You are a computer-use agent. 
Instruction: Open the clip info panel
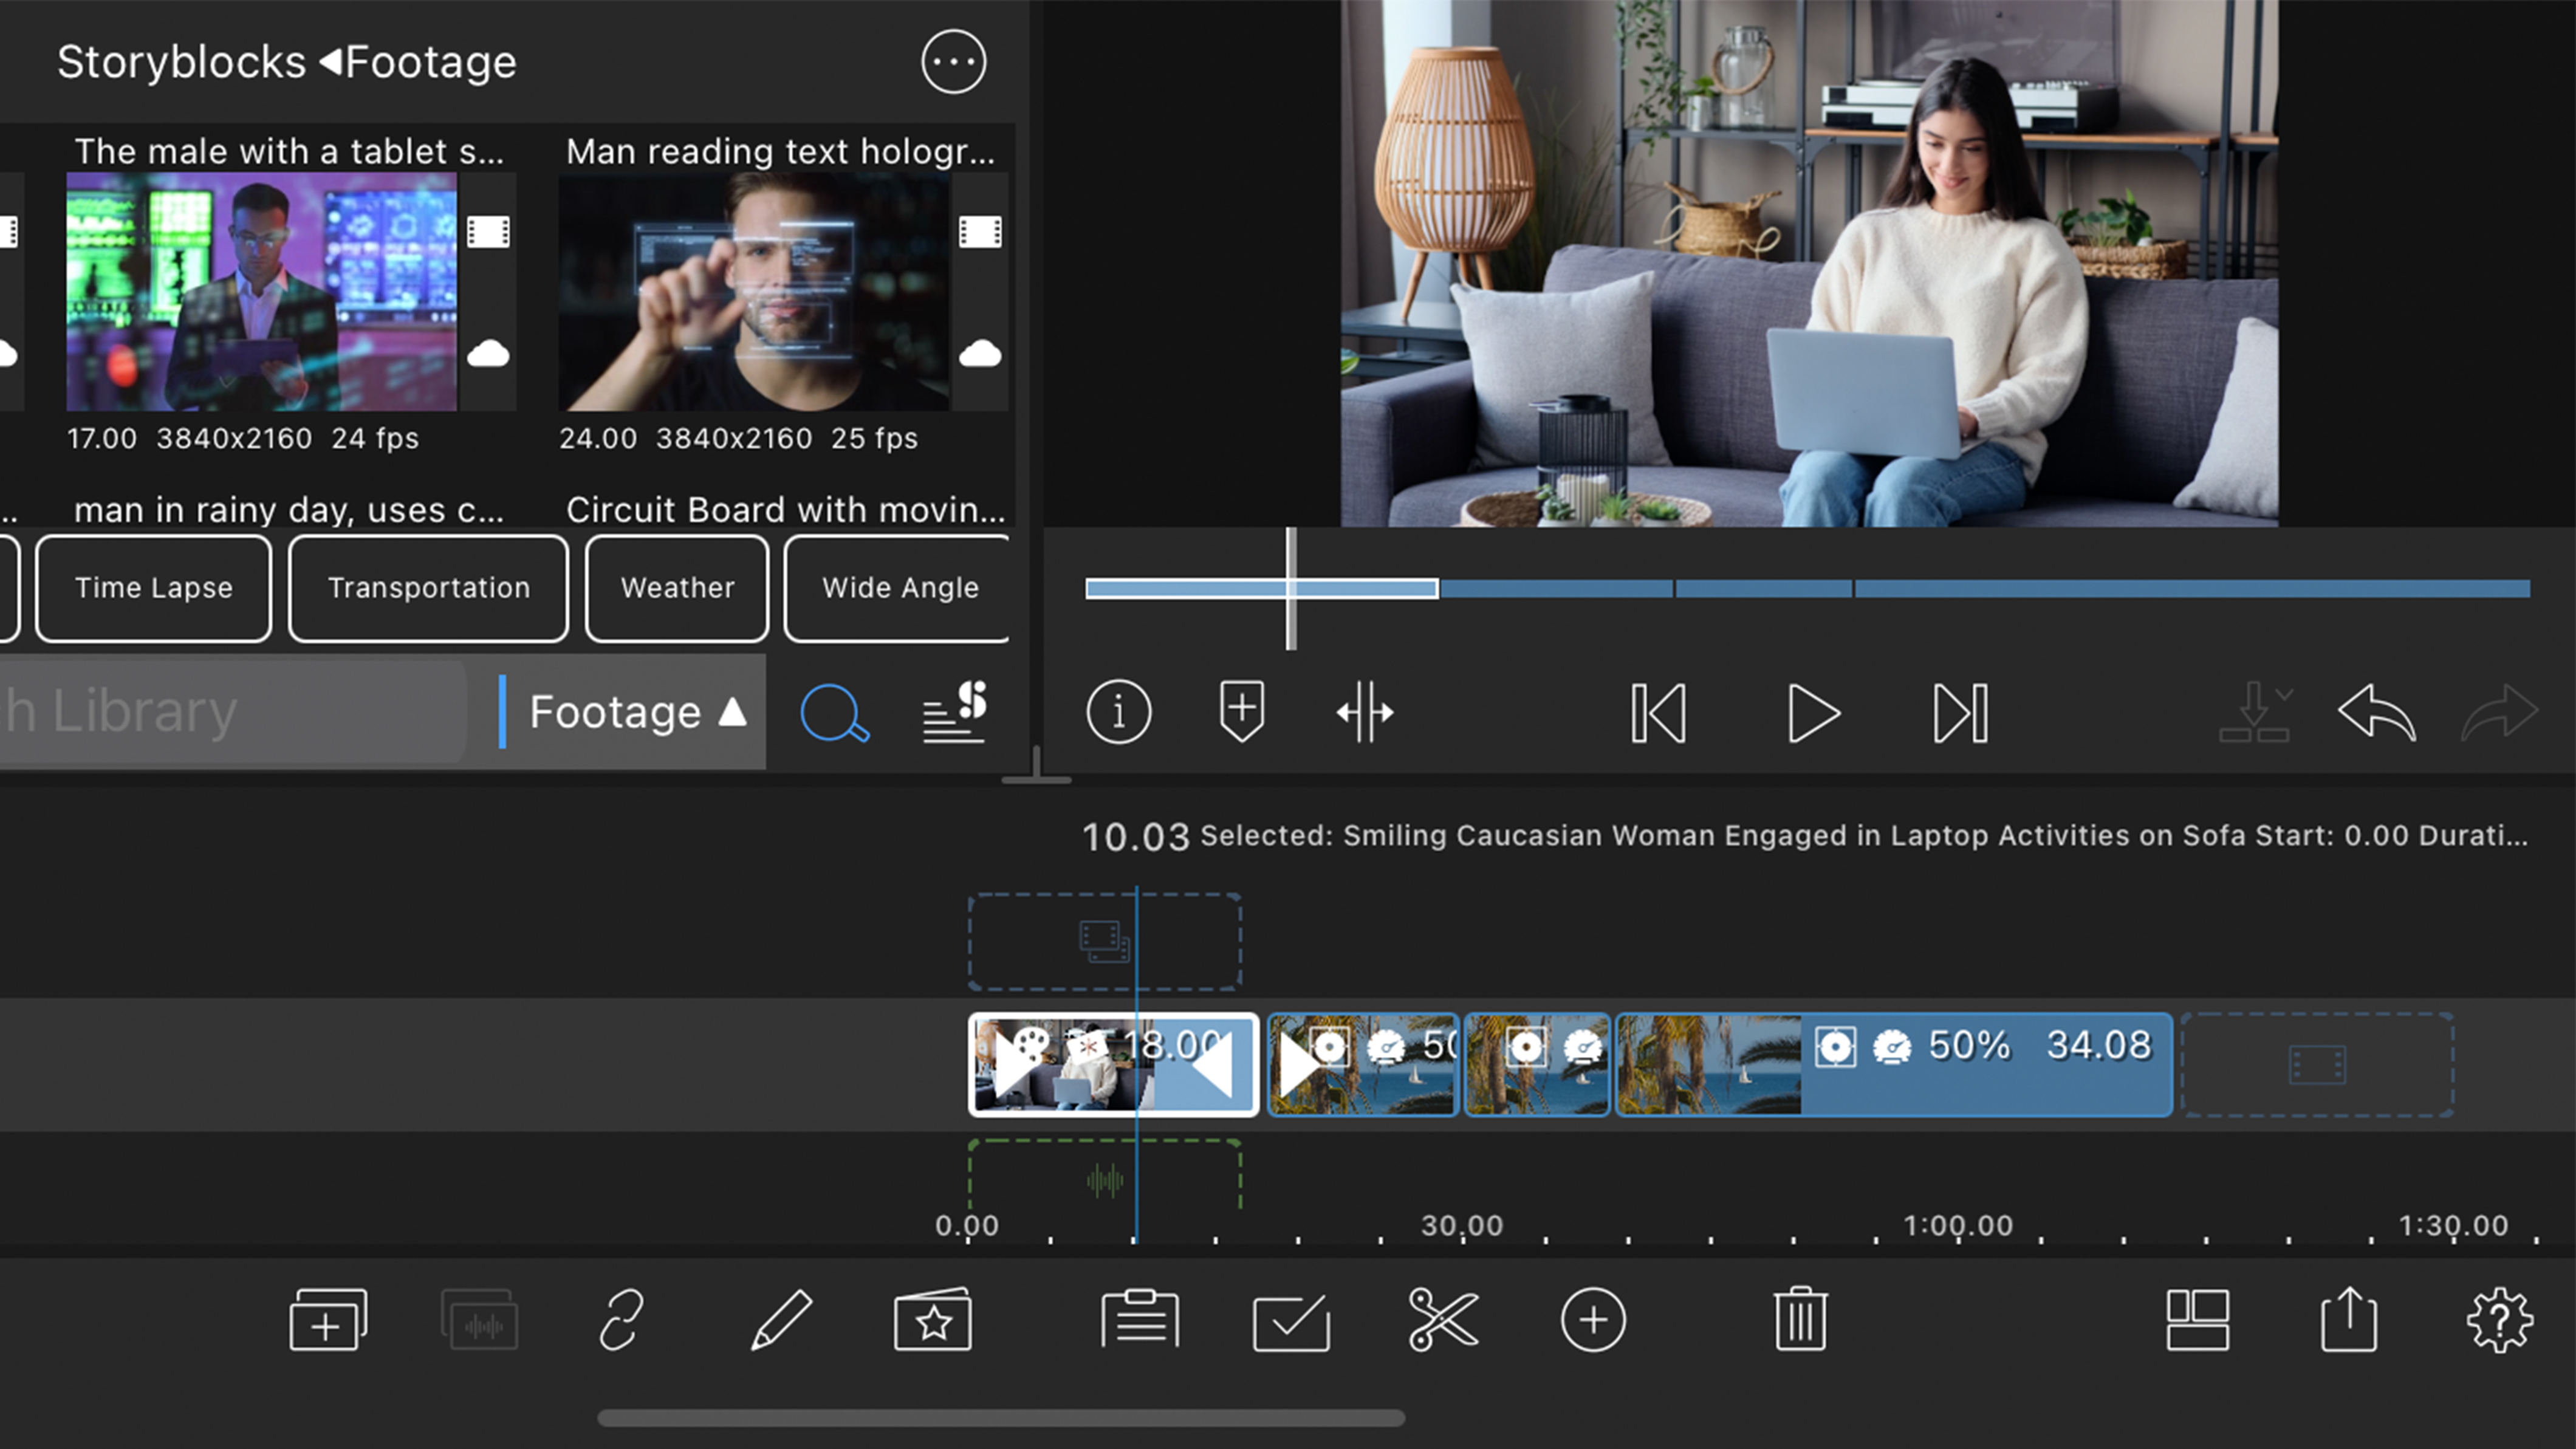point(1119,712)
